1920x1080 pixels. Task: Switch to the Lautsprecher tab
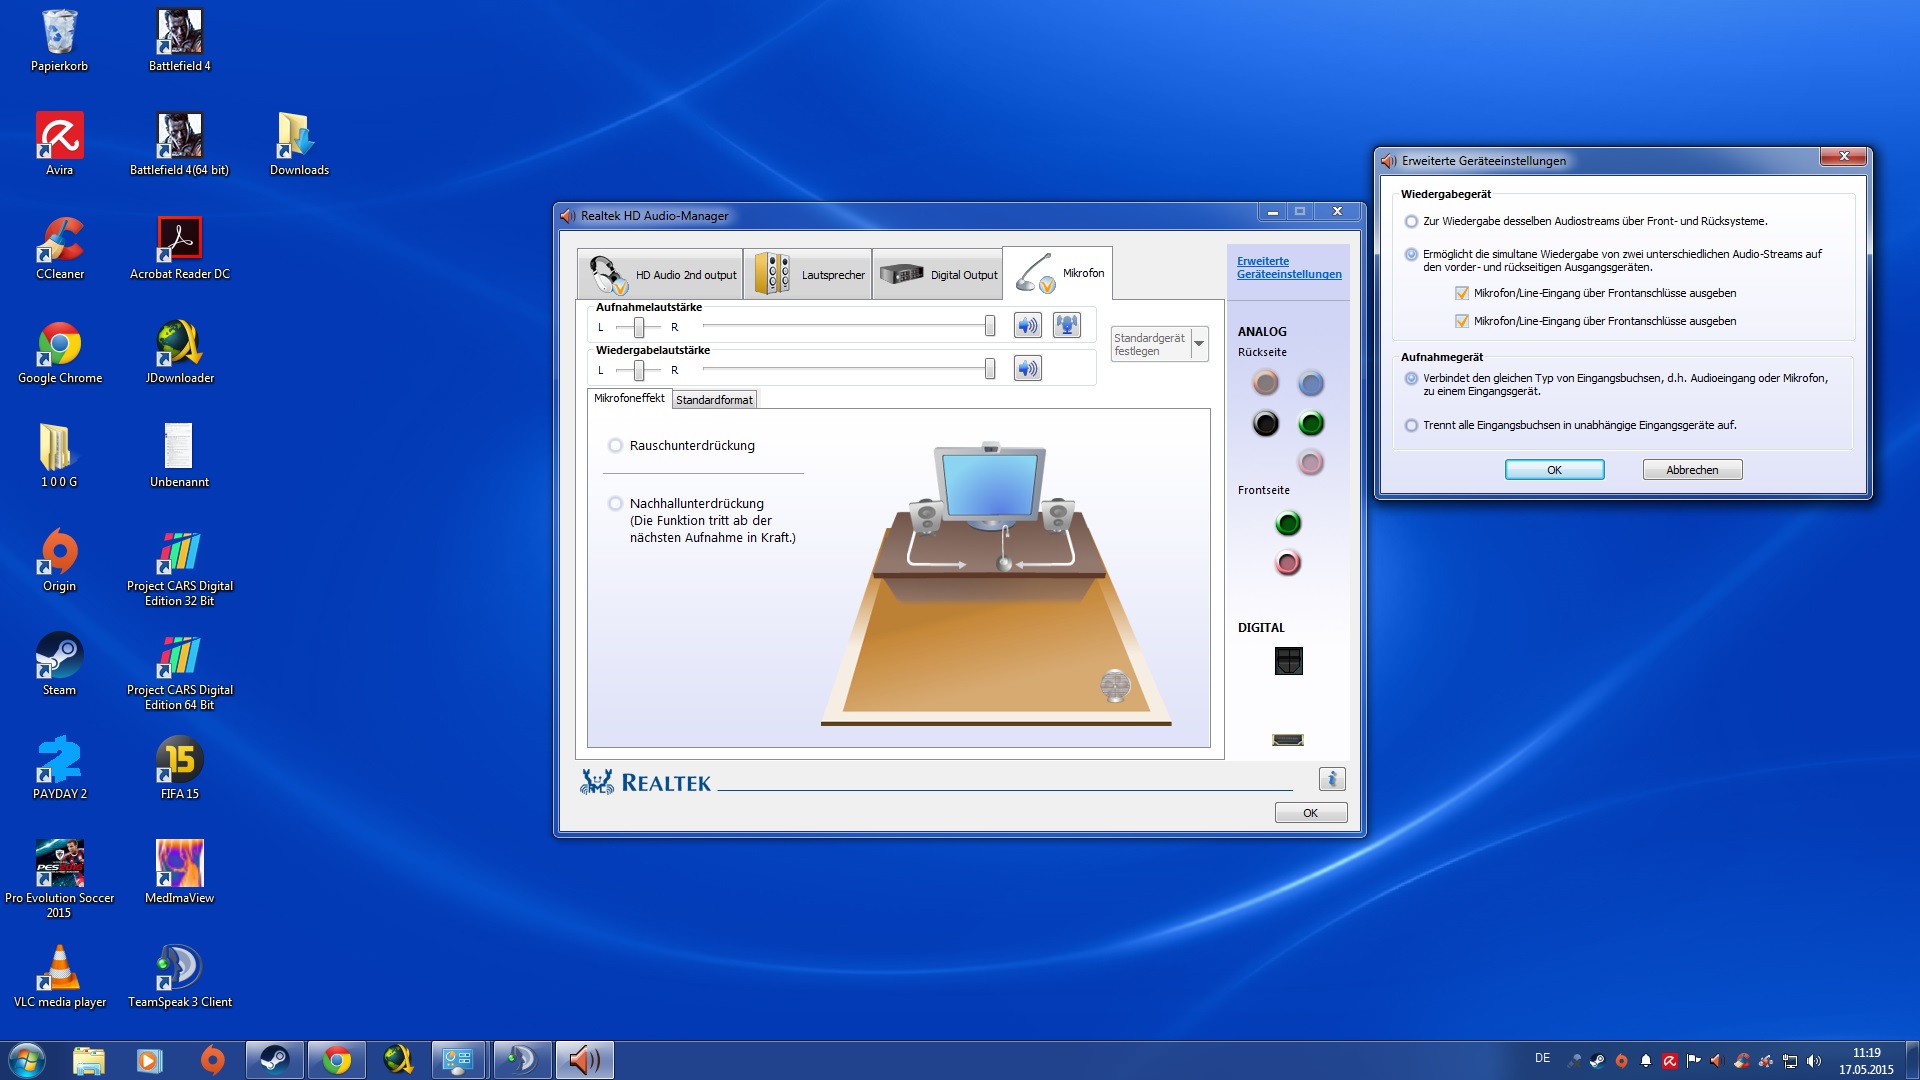(808, 274)
